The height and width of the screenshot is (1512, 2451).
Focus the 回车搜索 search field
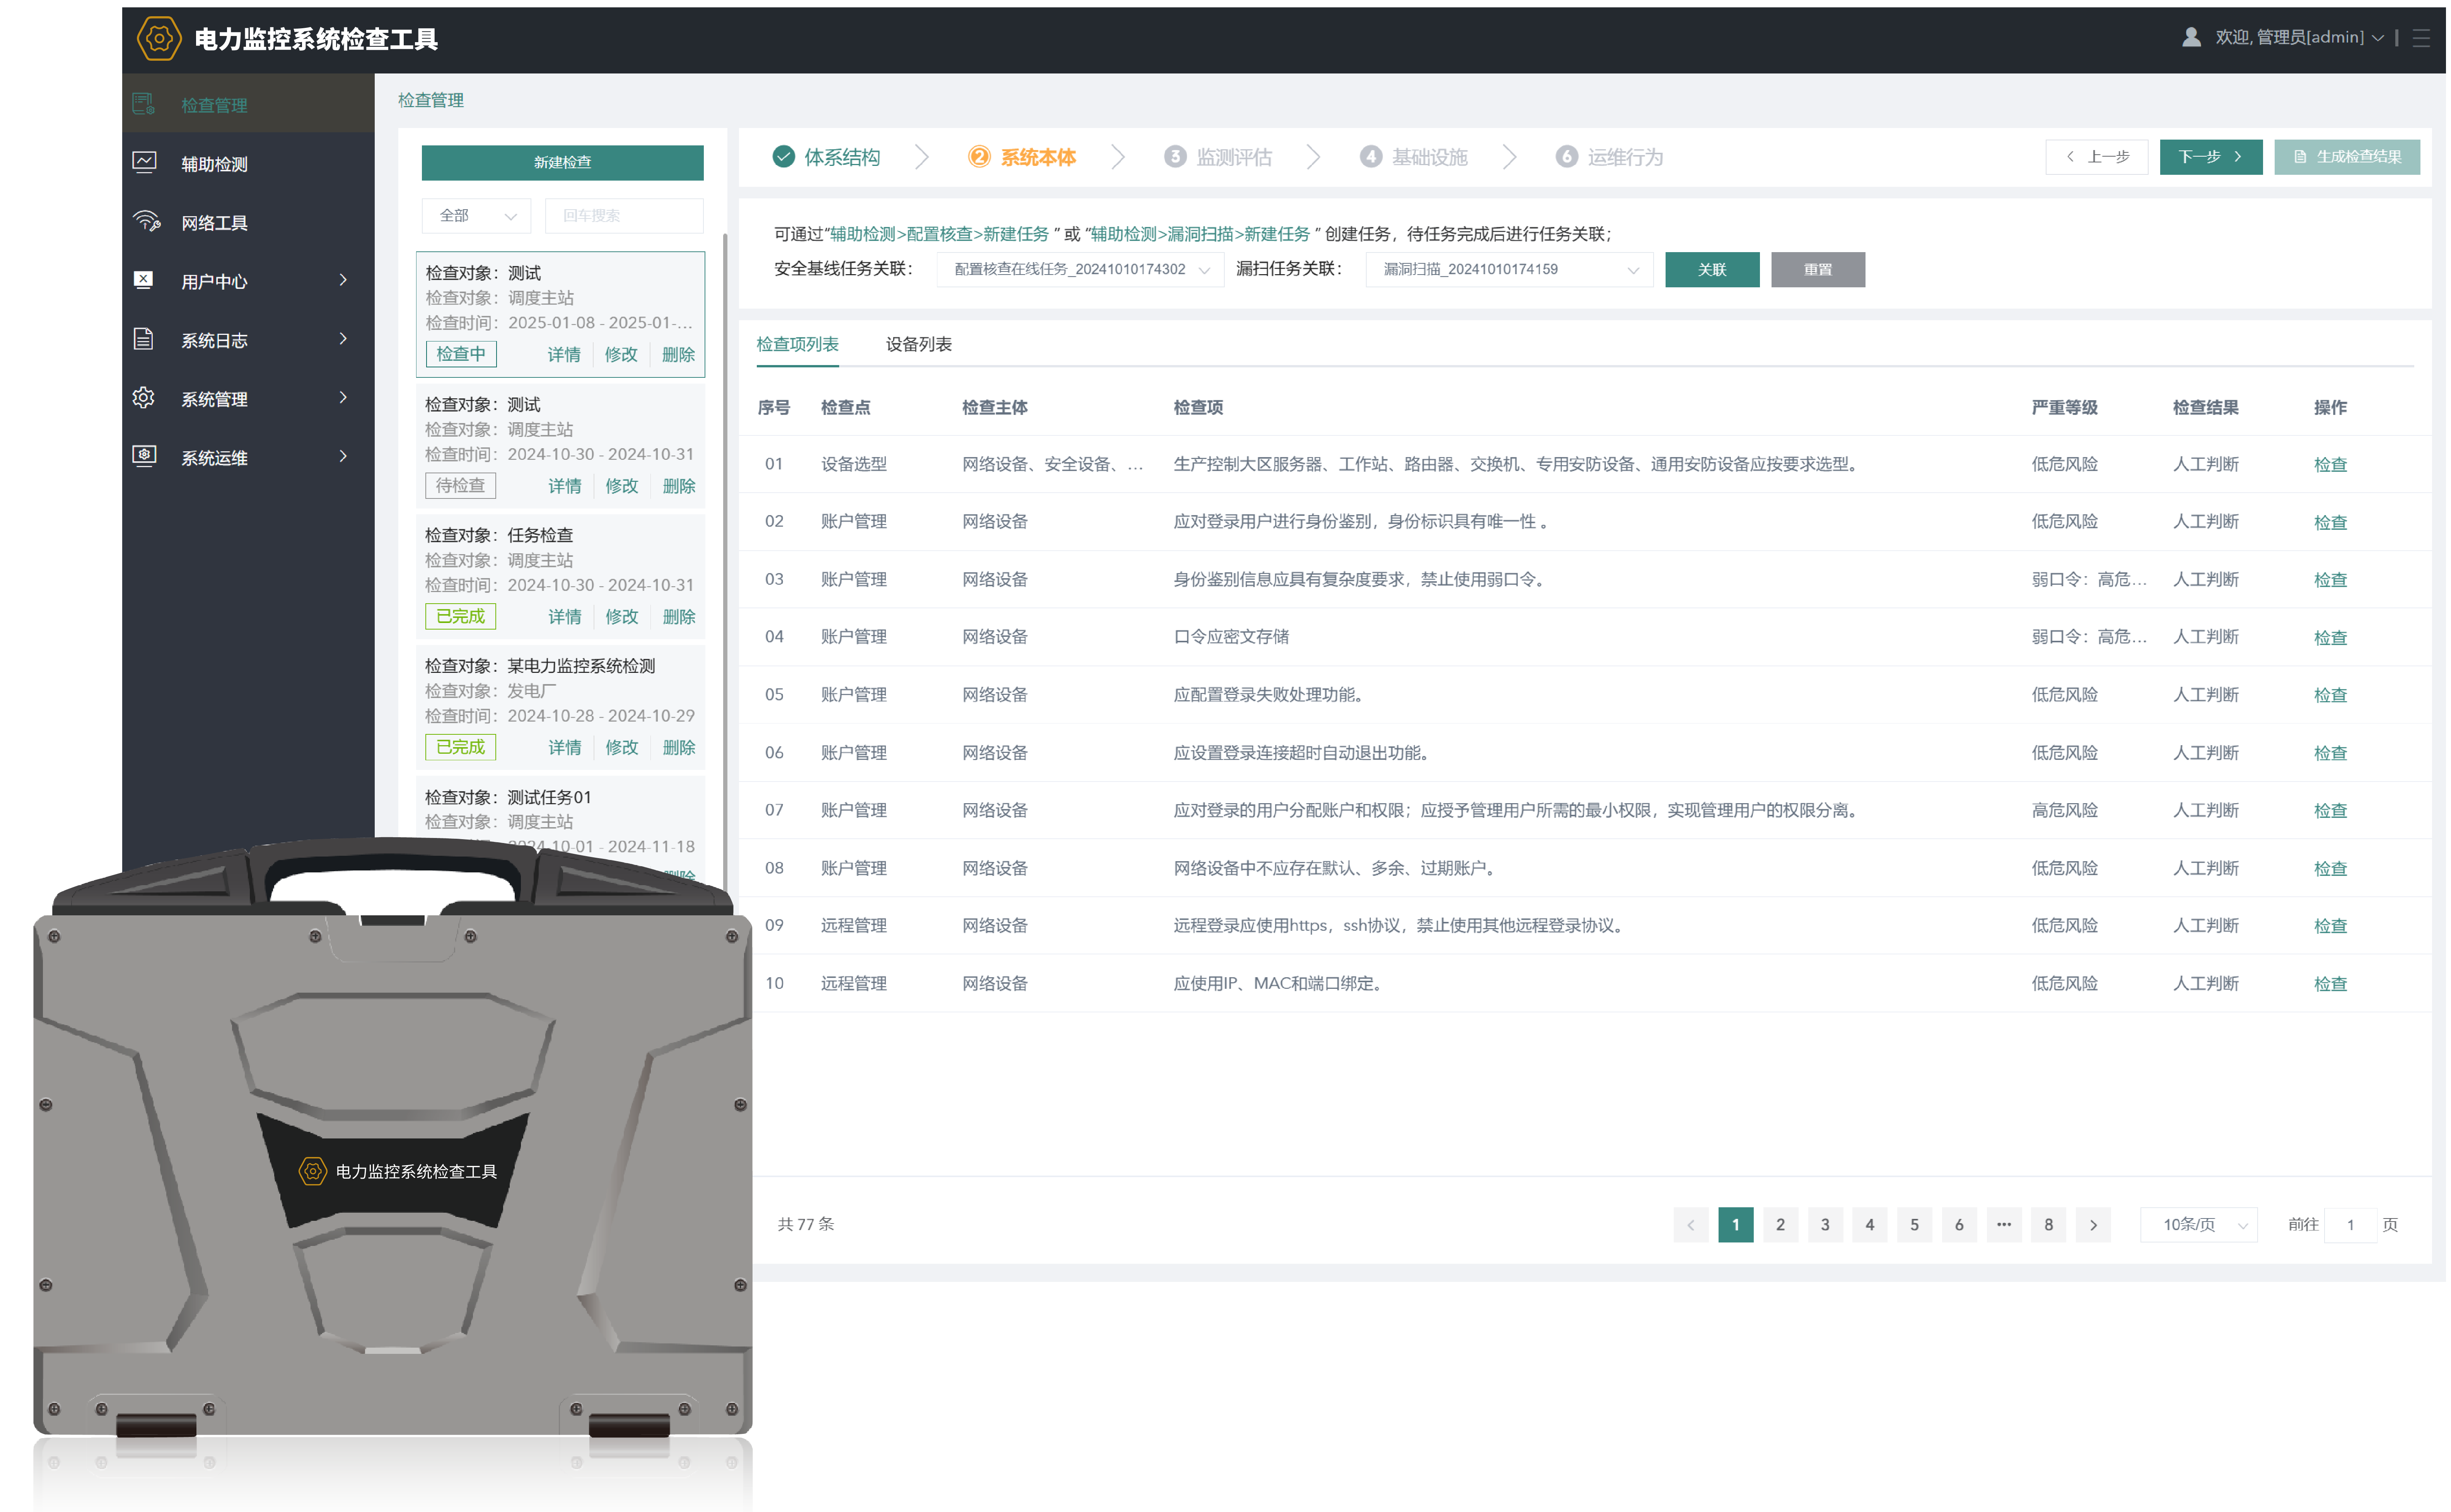(624, 216)
